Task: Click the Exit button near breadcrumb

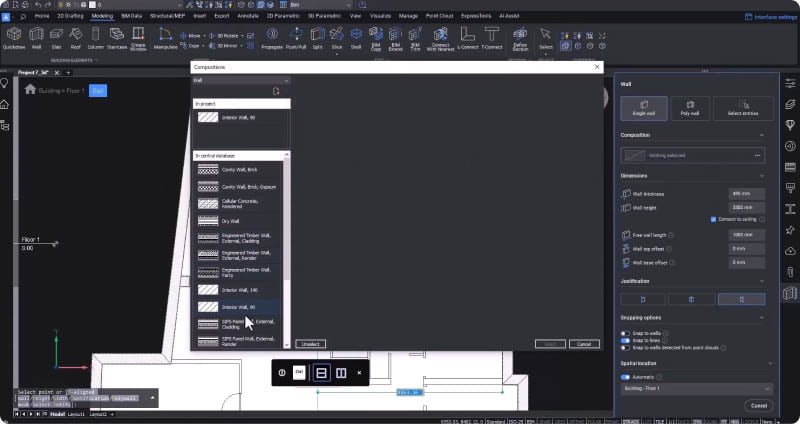Action: pos(98,91)
